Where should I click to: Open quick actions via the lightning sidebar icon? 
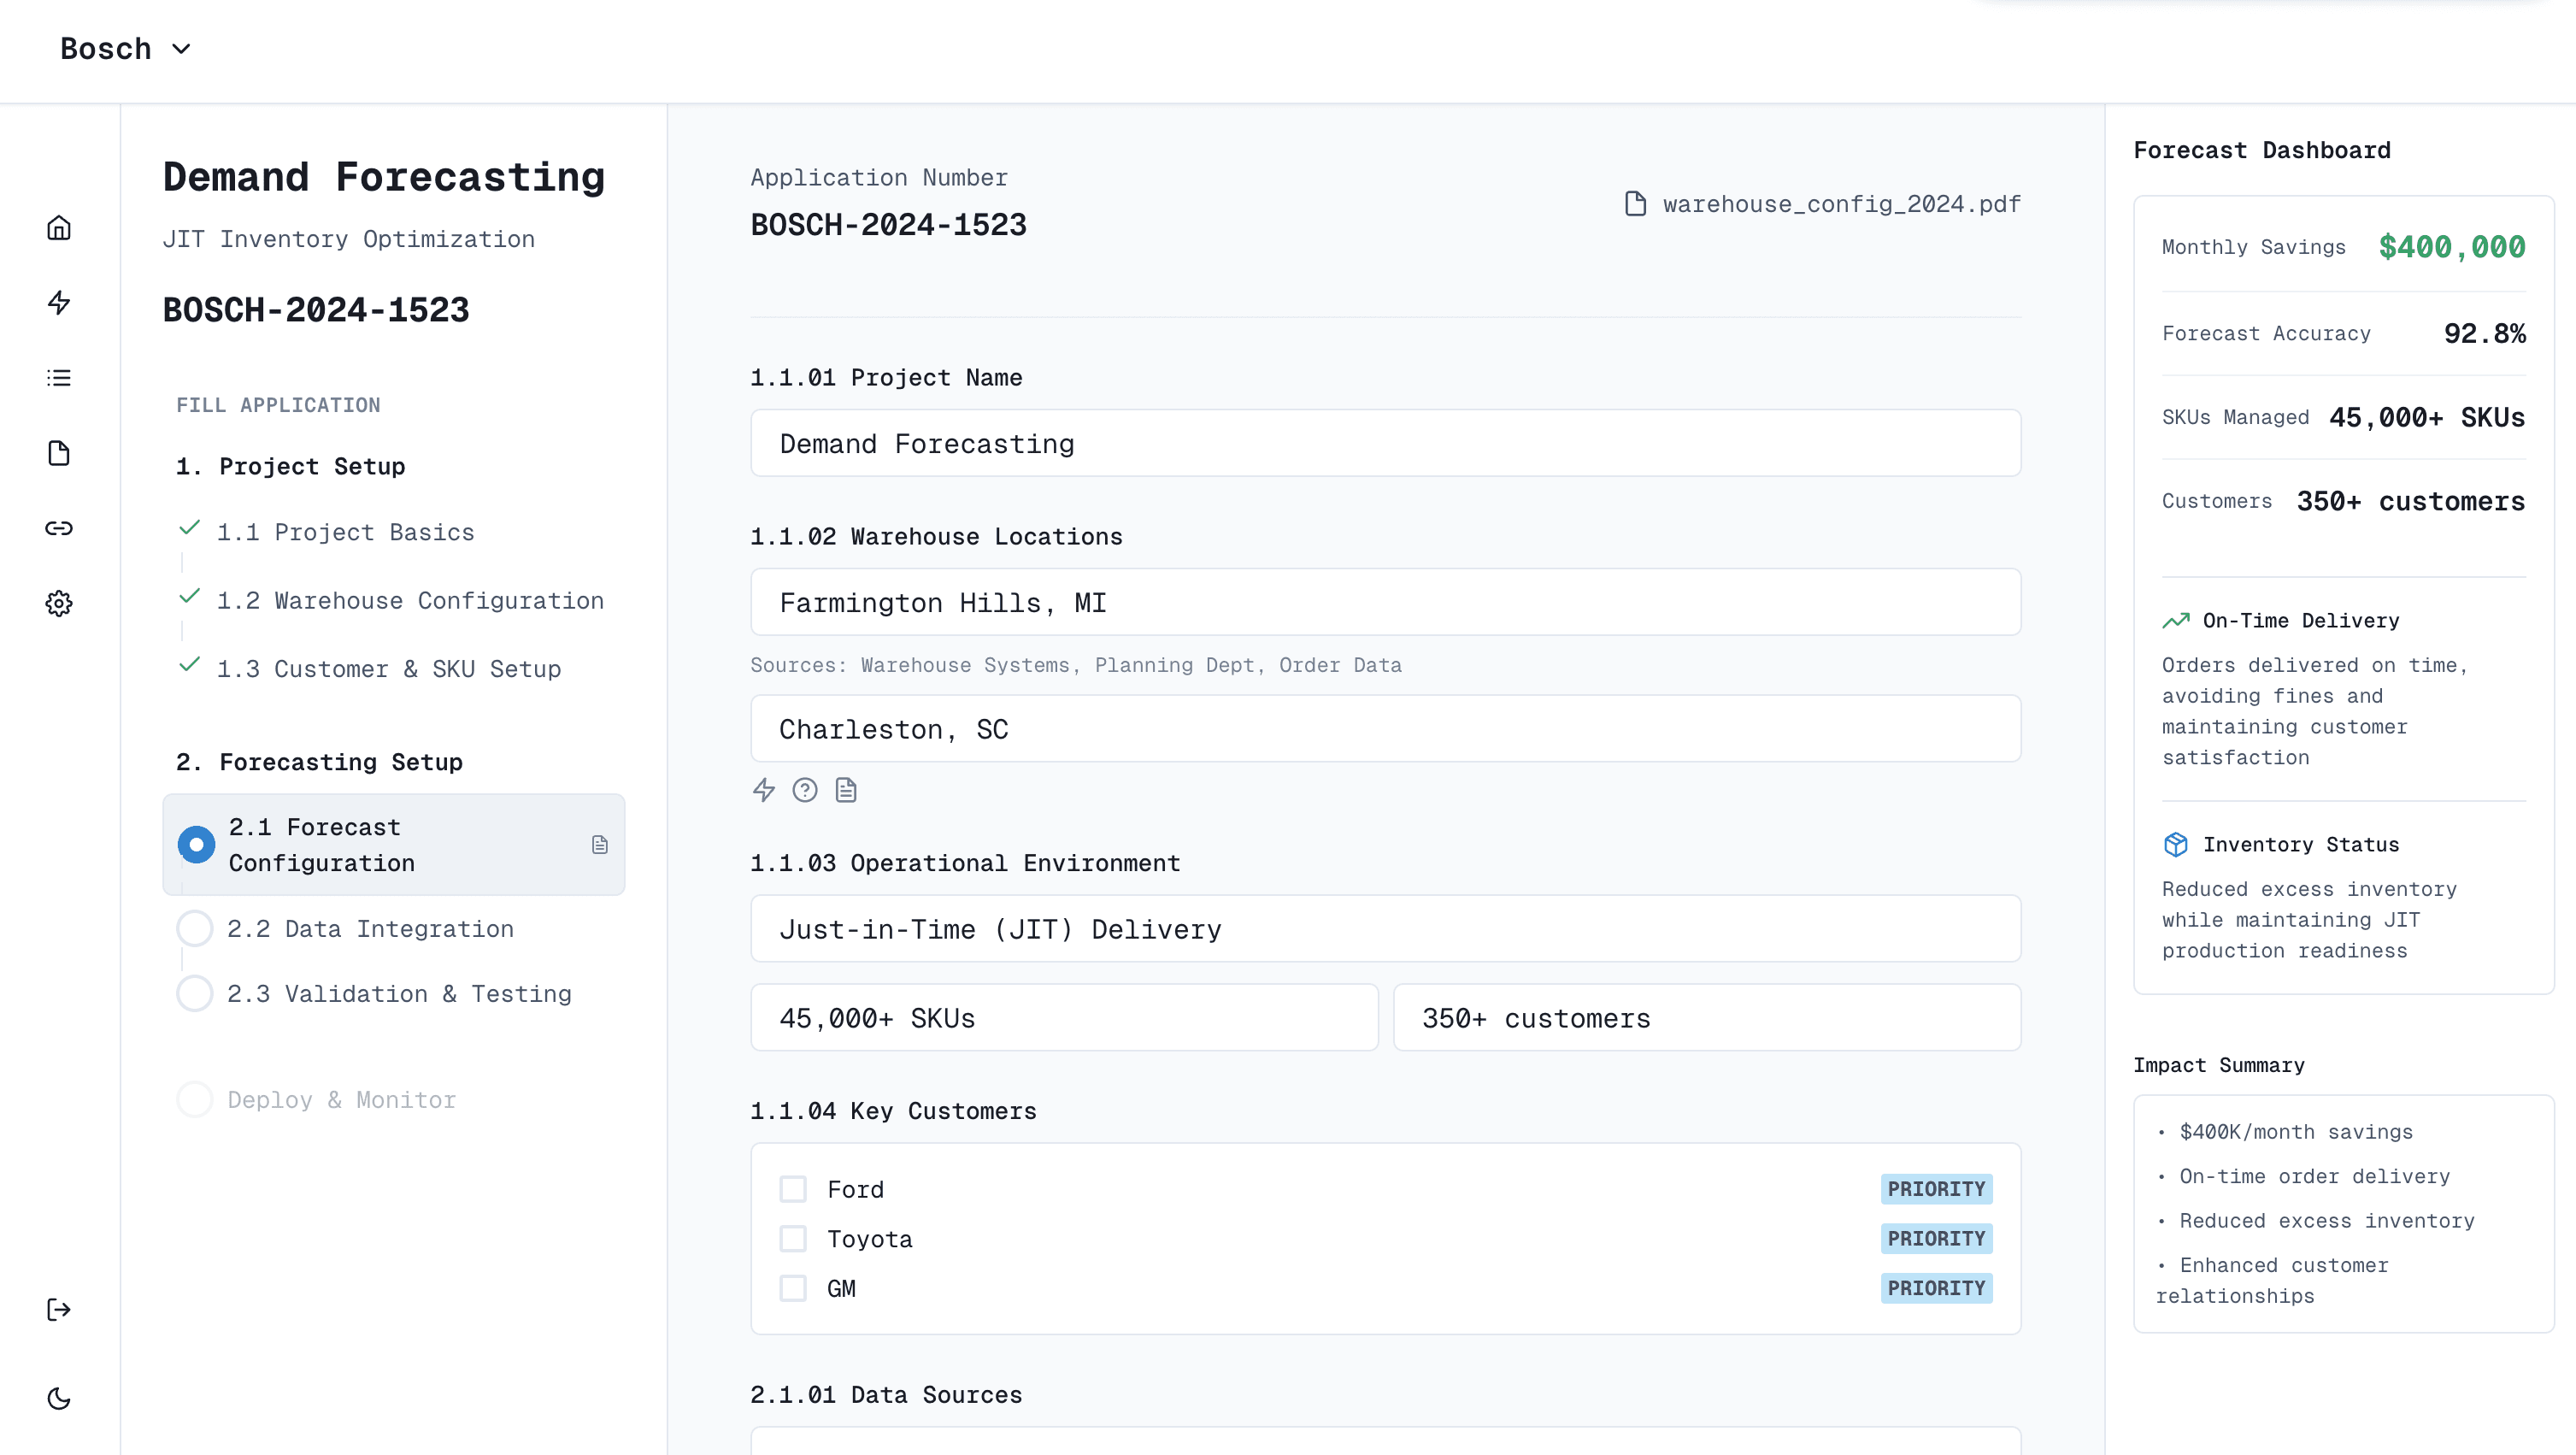[x=59, y=303]
